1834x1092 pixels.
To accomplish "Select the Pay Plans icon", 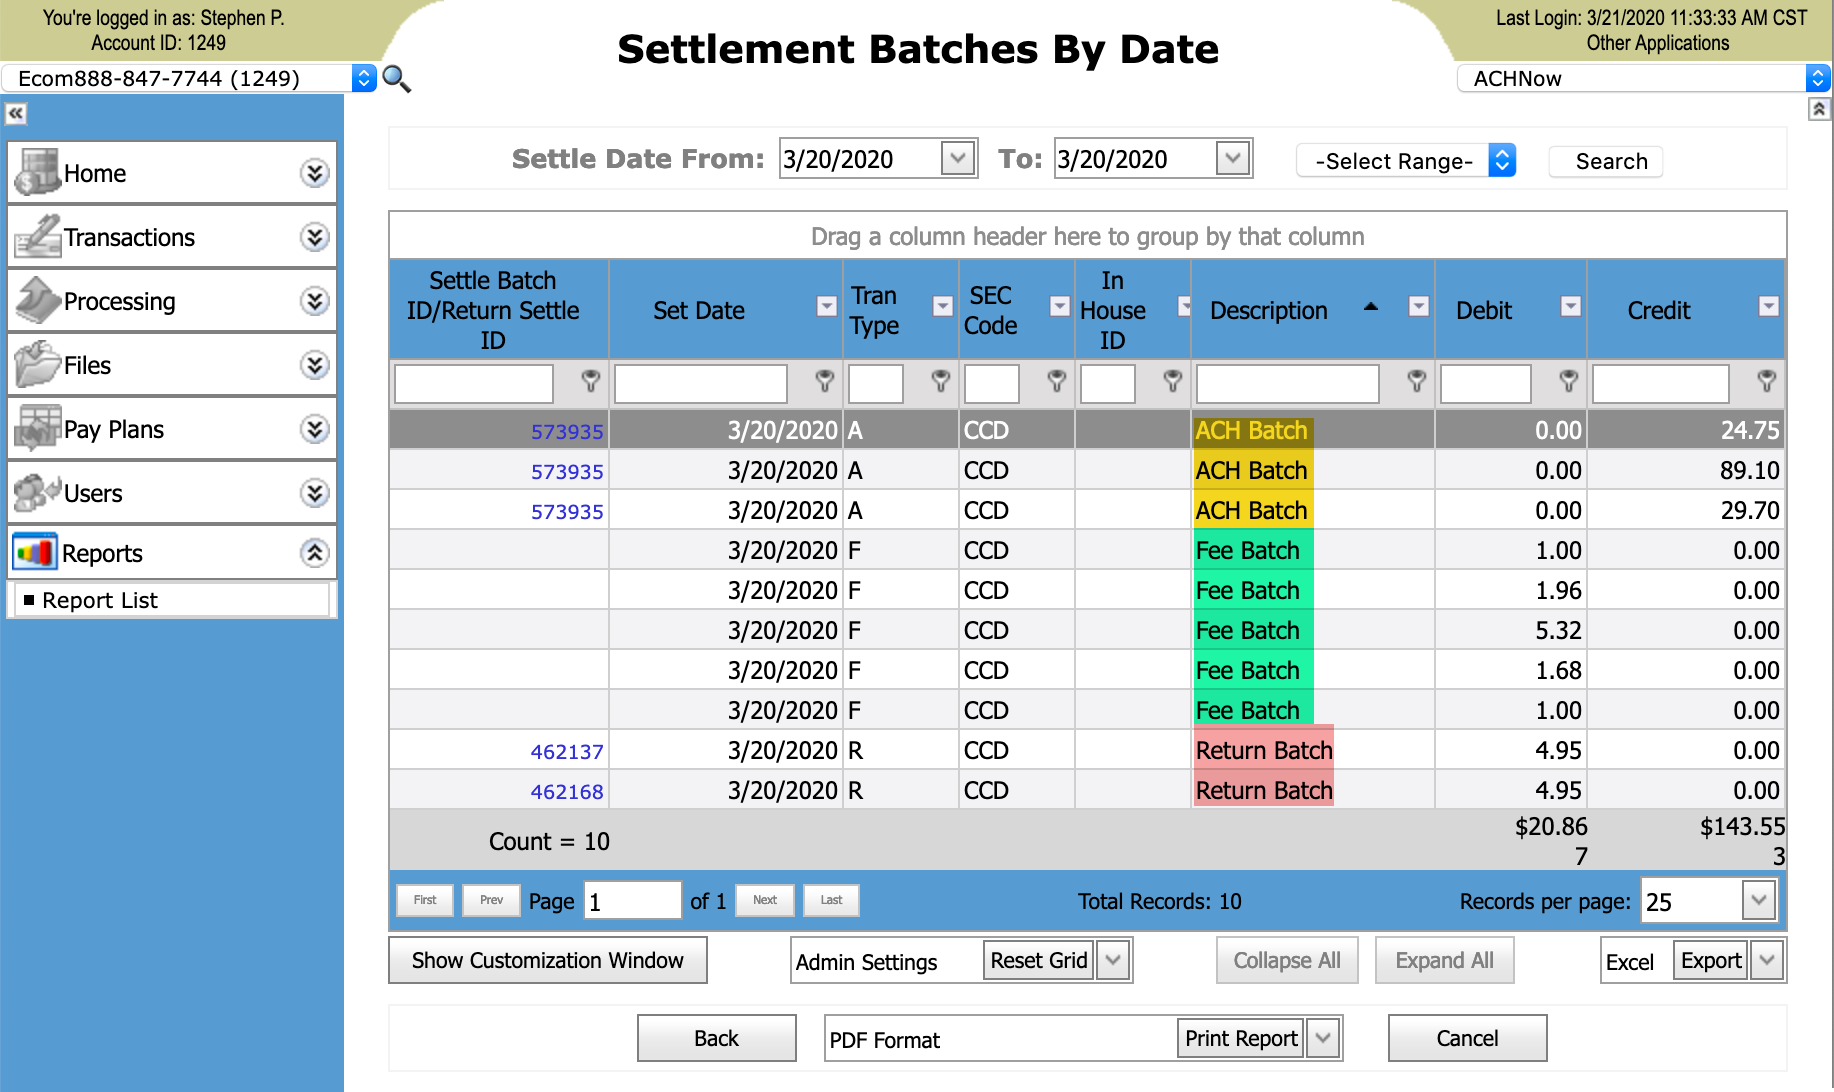I will coord(36,428).
